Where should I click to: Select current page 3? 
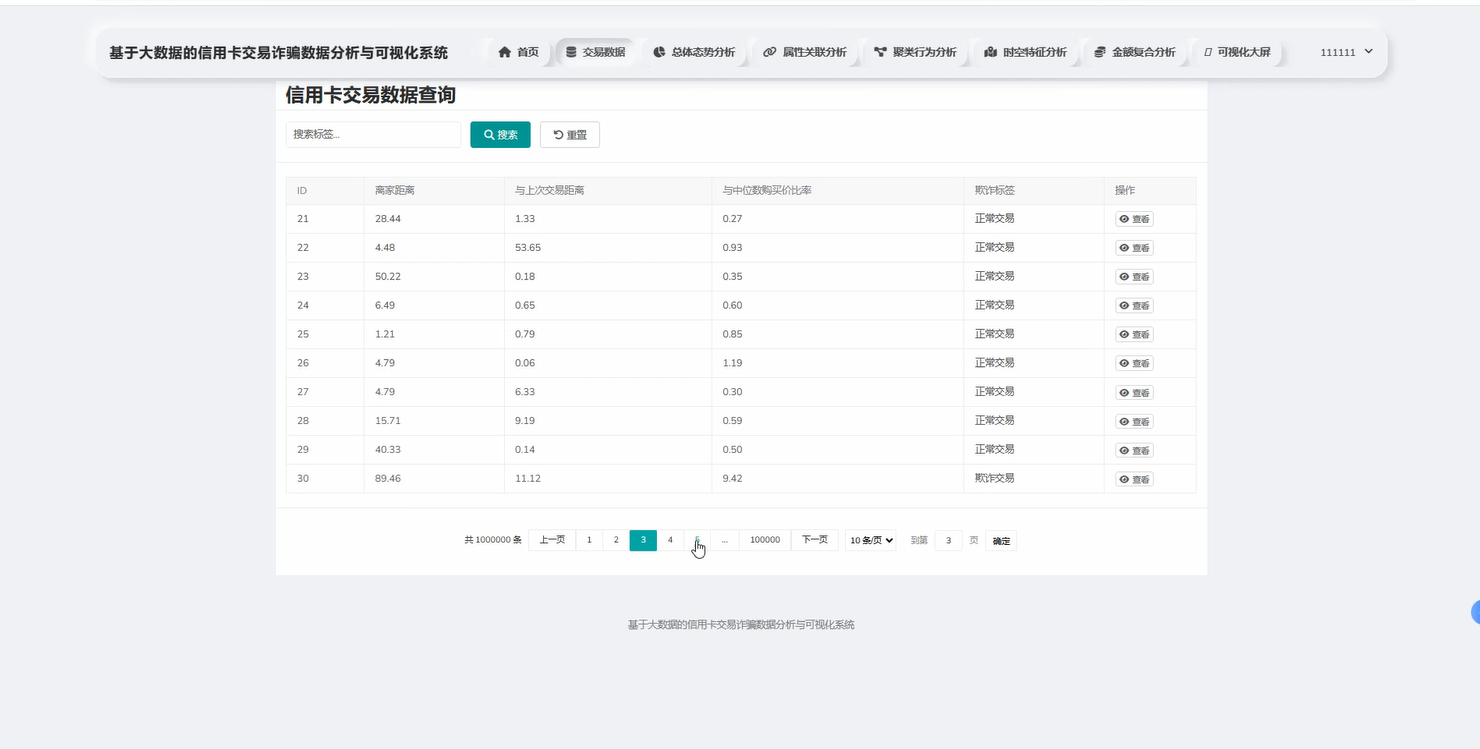[643, 540]
